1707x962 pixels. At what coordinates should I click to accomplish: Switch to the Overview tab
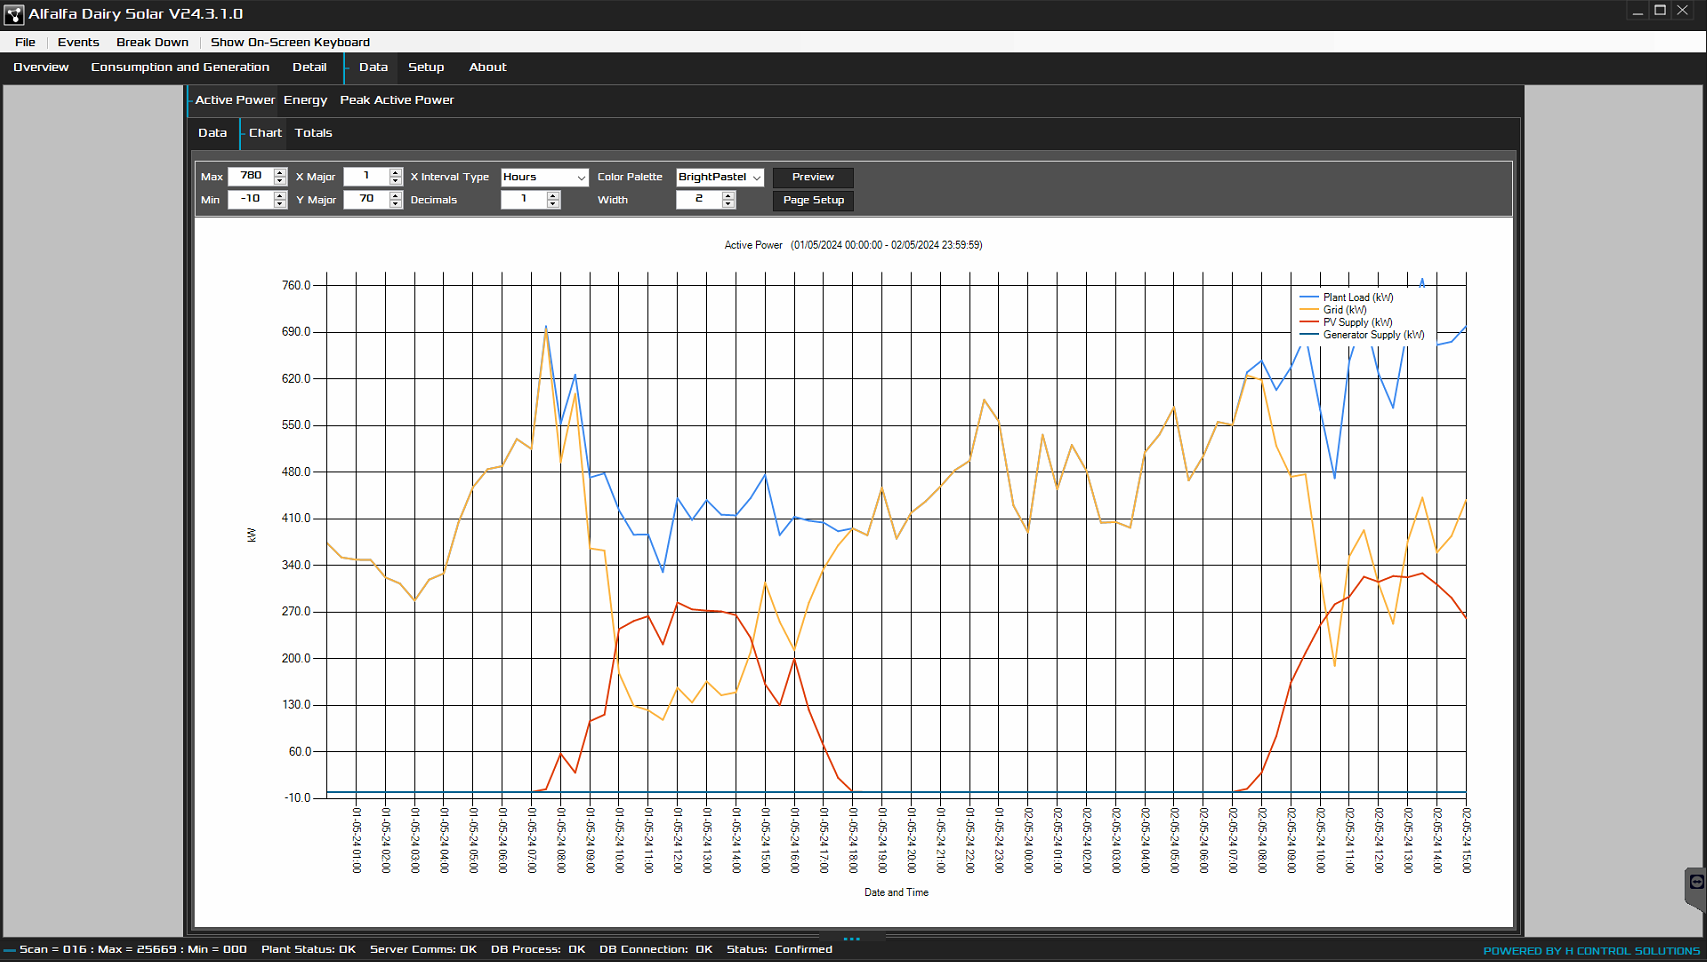[x=41, y=67]
